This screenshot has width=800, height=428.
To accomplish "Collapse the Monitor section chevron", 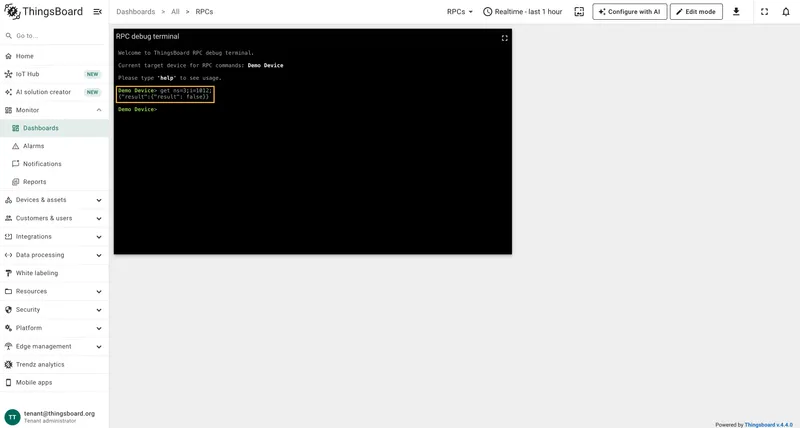I will pyautogui.click(x=99, y=110).
